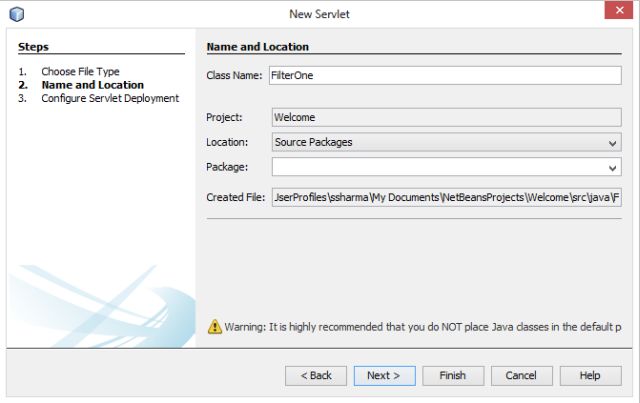Proceed with the Next button
The height and width of the screenshot is (403, 640).
click(x=383, y=375)
